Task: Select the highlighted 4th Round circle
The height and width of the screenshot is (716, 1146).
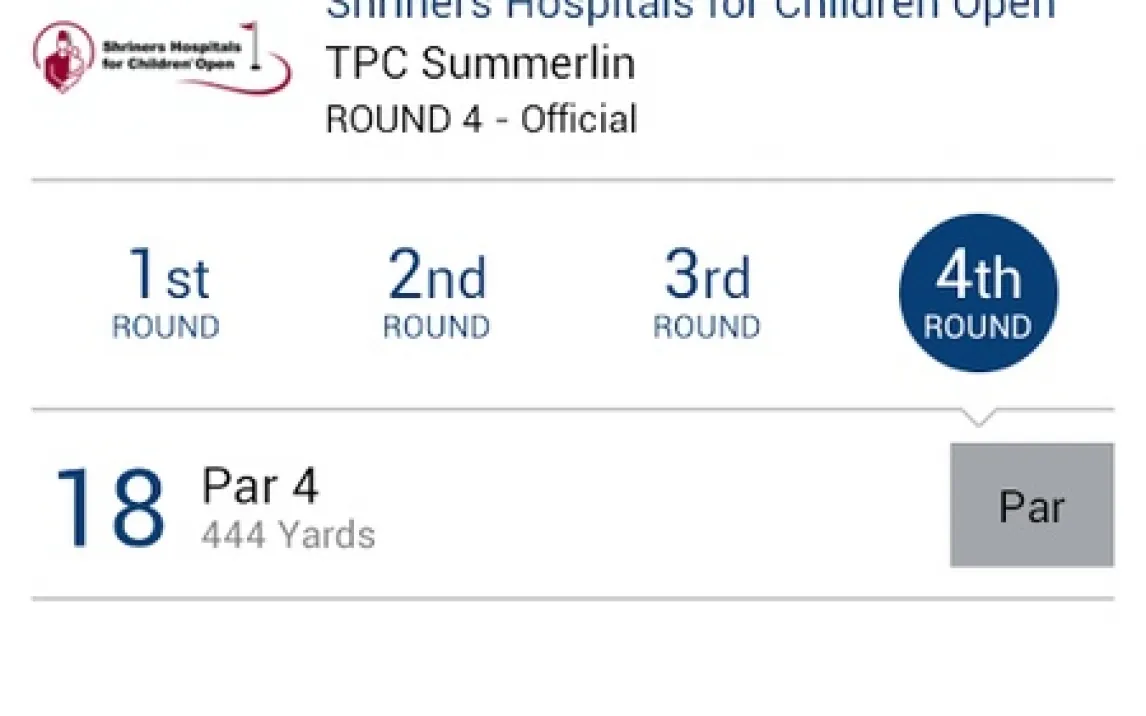Action: tap(978, 293)
